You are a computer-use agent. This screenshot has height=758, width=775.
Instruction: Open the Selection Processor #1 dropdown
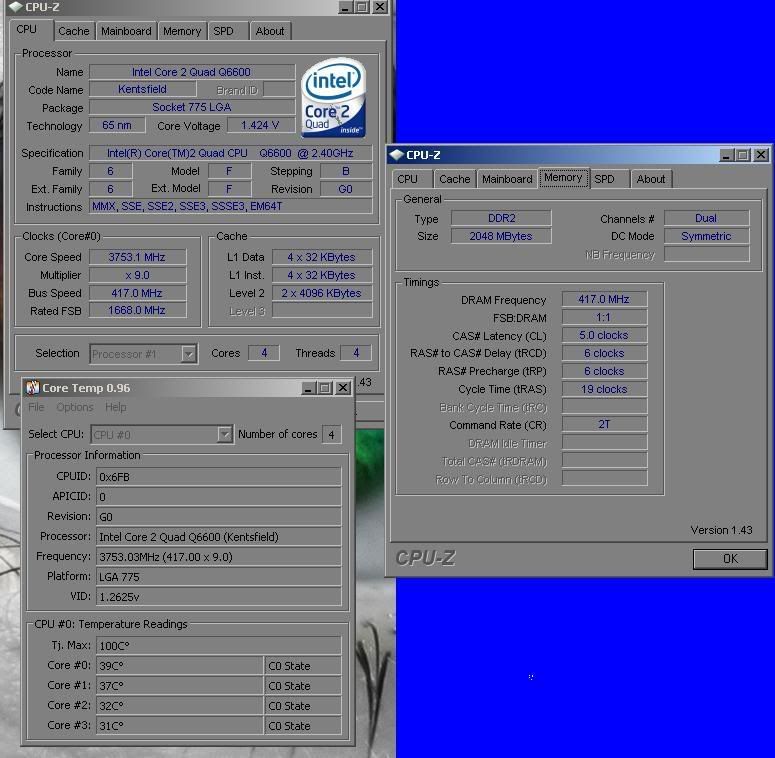pos(188,353)
